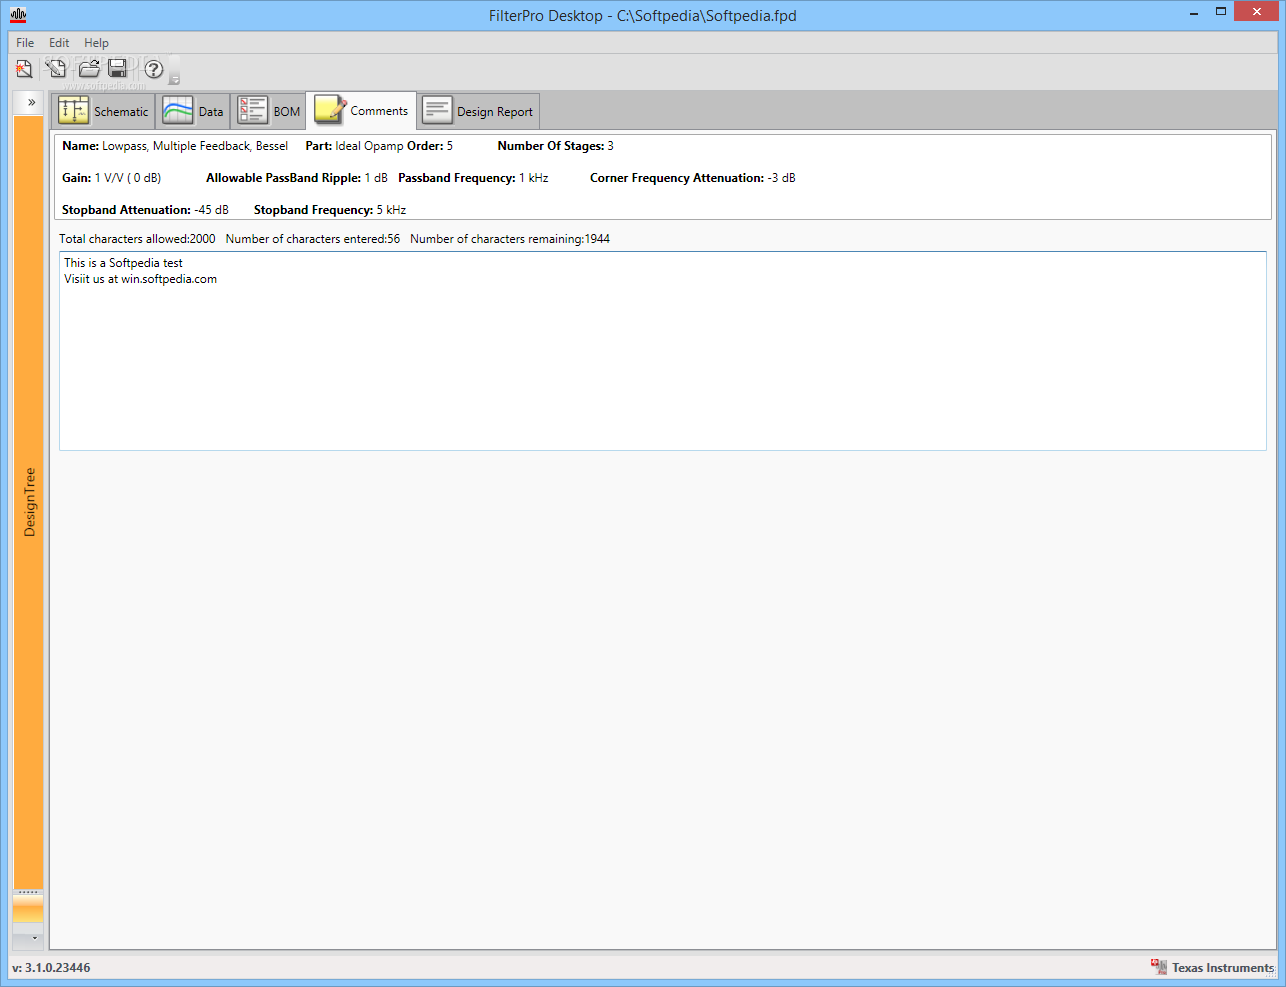Click the version text v: 3.1.0.23446
The width and height of the screenshot is (1286, 987).
pyautogui.click(x=51, y=967)
